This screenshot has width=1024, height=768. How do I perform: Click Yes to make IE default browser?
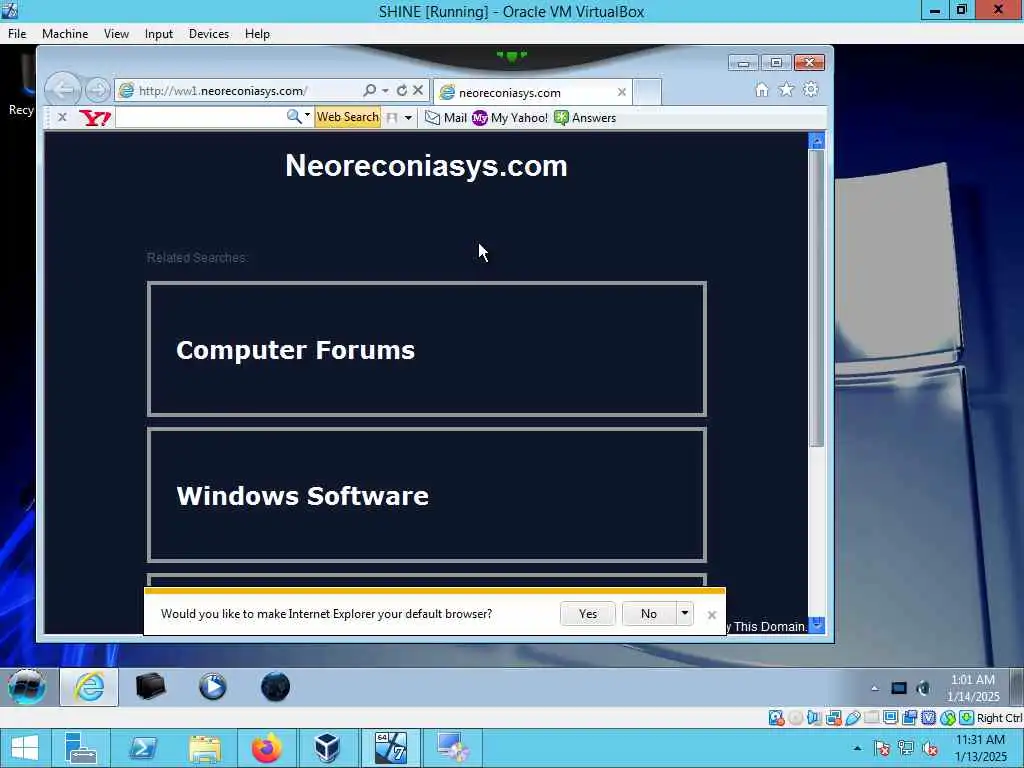pyautogui.click(x=588, y=614)
